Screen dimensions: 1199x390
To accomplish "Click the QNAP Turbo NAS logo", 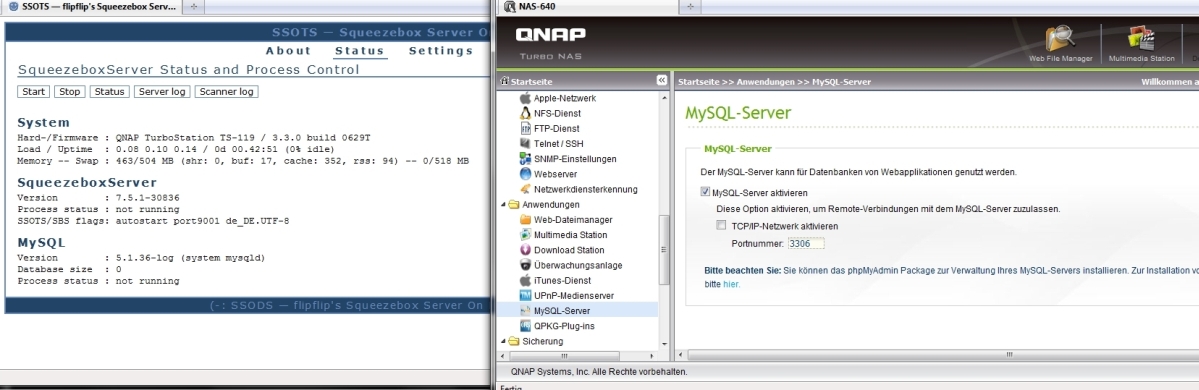I will 551,43.
